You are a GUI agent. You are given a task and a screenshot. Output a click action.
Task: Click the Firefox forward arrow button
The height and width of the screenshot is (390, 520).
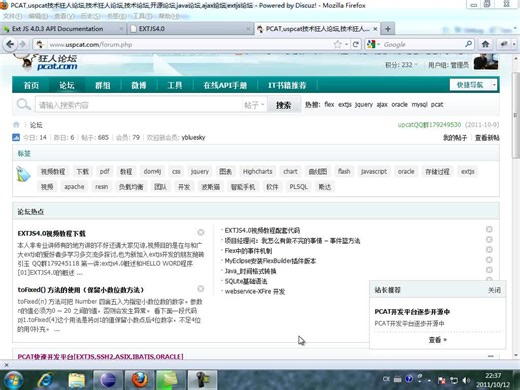pyautogui.click(x=23, y=44)
